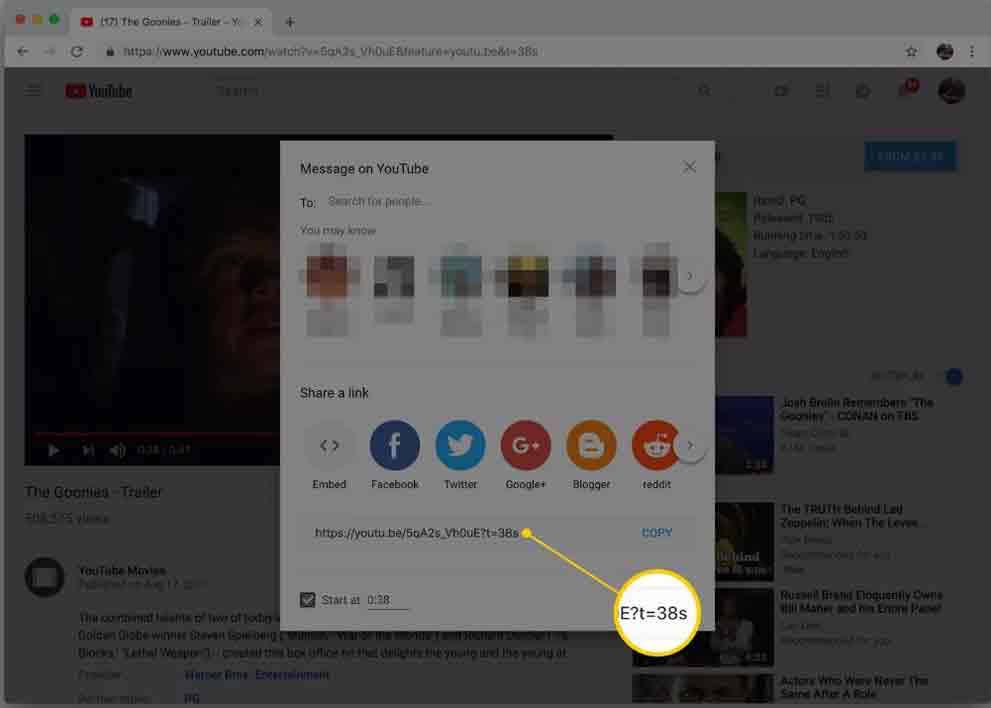Click the video progress bar
This screenshot has height=708, width=991.
pyautogui.click(x=157, y=434)
